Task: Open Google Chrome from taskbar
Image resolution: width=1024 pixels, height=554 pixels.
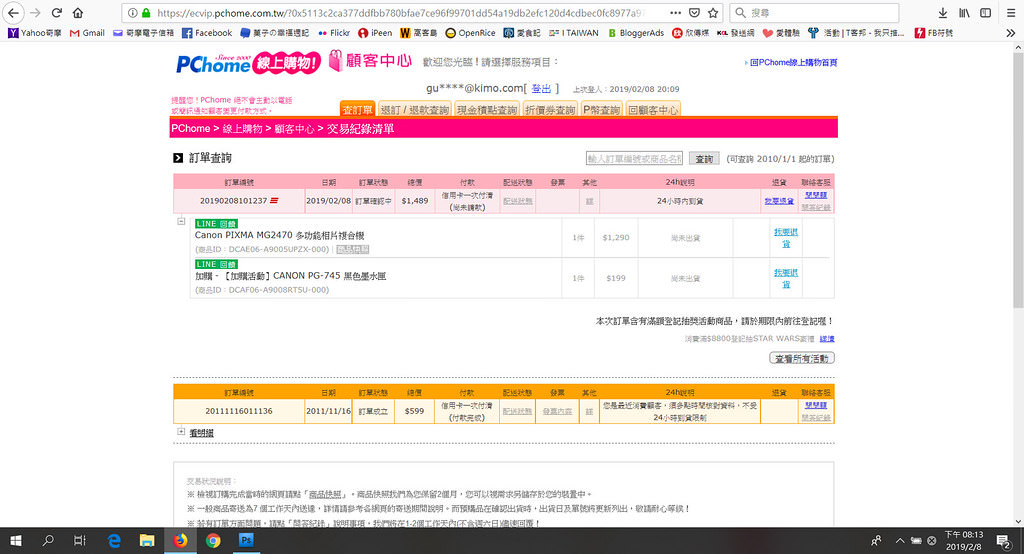Action: (x=213, y=540)
